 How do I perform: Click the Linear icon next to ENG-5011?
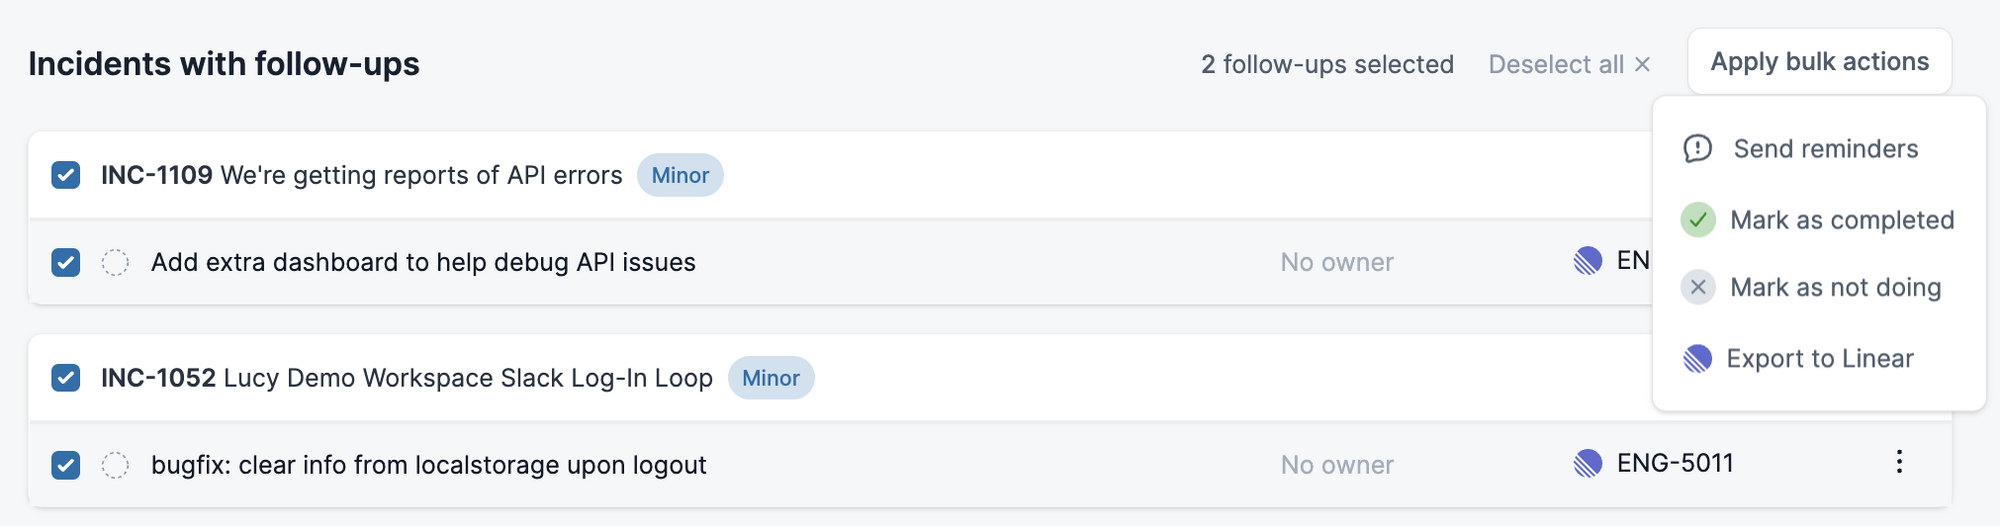(x=1588, y=463)
